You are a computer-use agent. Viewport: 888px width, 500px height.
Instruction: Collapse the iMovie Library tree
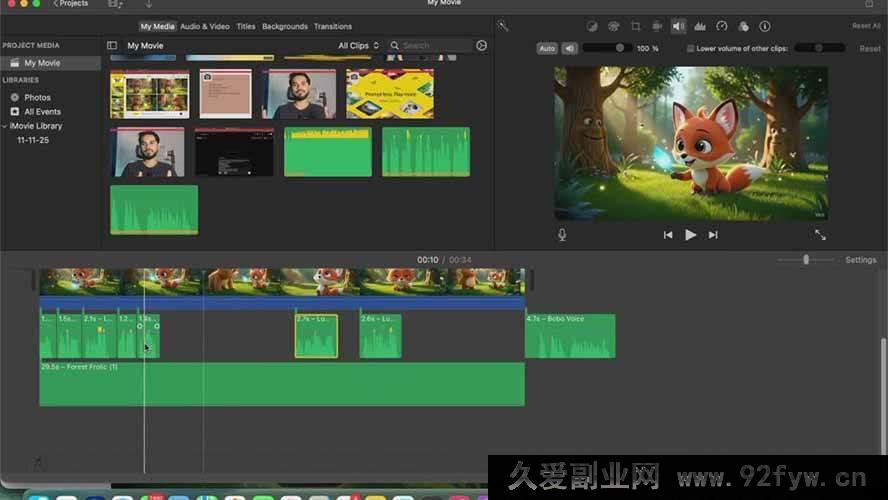click(x=5, y=126)
